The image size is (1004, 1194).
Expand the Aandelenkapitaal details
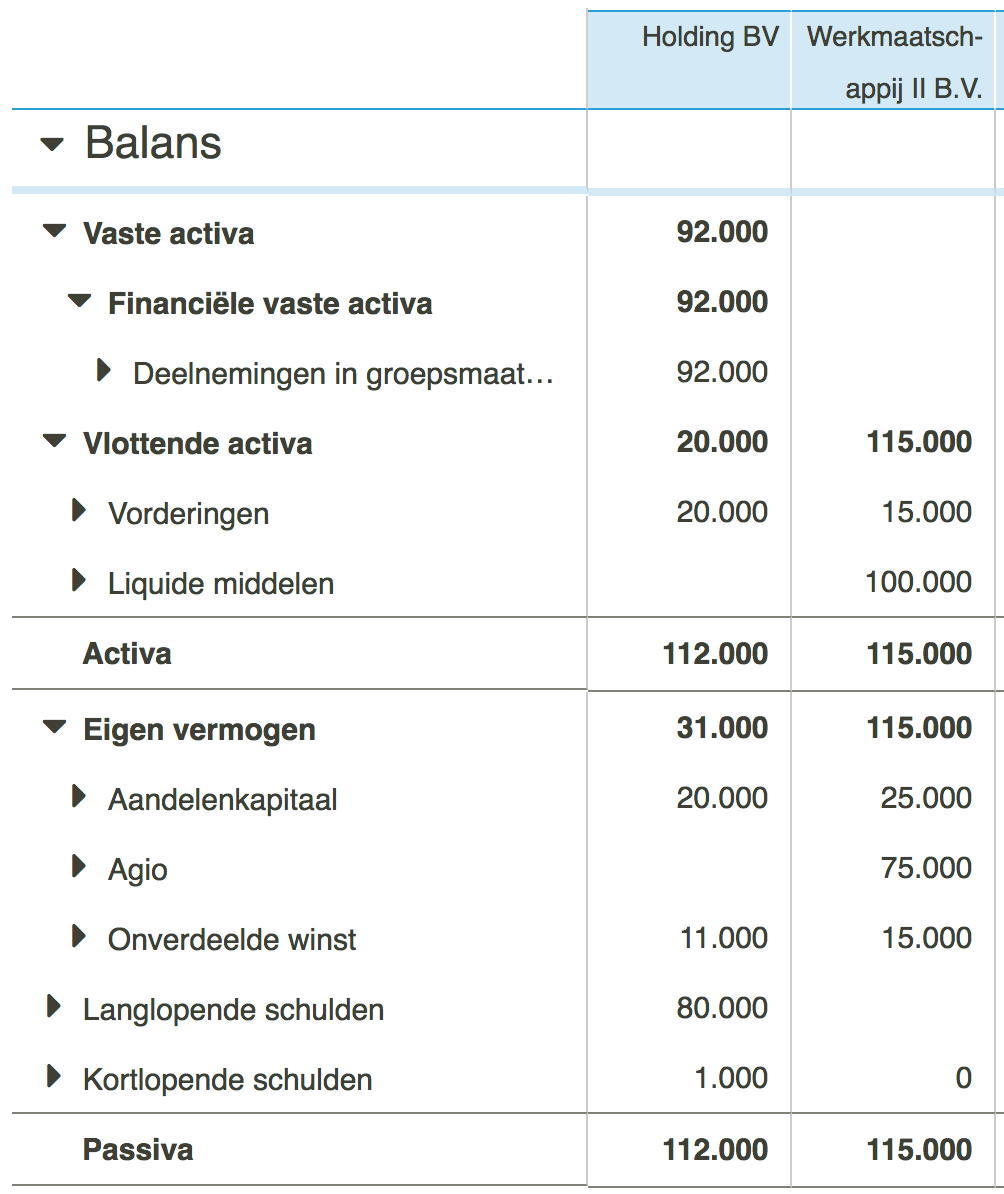click(77, 798)
